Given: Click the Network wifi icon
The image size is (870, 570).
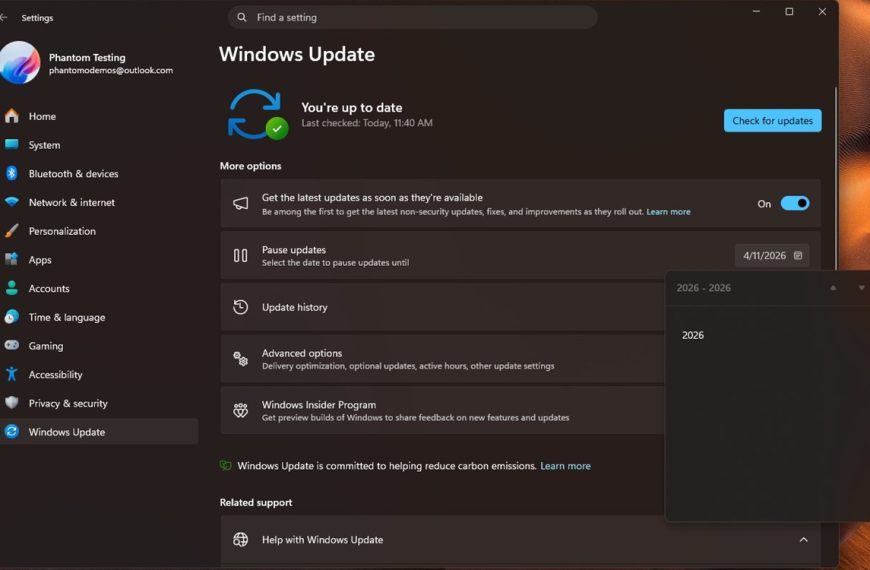Looking at the screenshot, I should pos(12,202).
